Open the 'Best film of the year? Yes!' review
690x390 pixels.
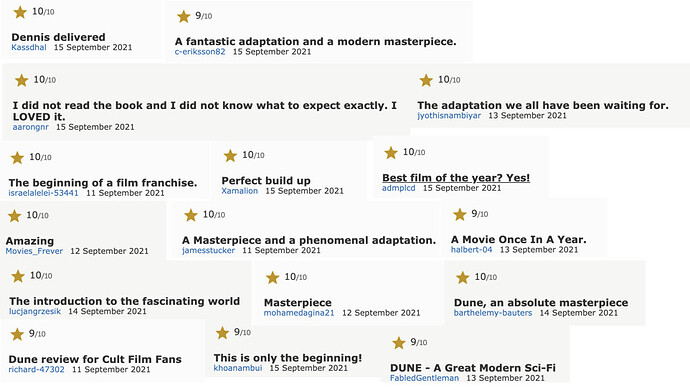(456, 178)
